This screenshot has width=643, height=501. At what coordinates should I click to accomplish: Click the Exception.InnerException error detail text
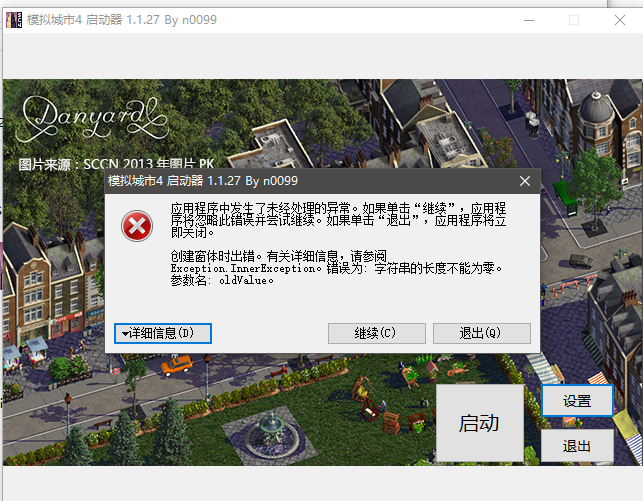pyautogui.click(x=335, y=268)
